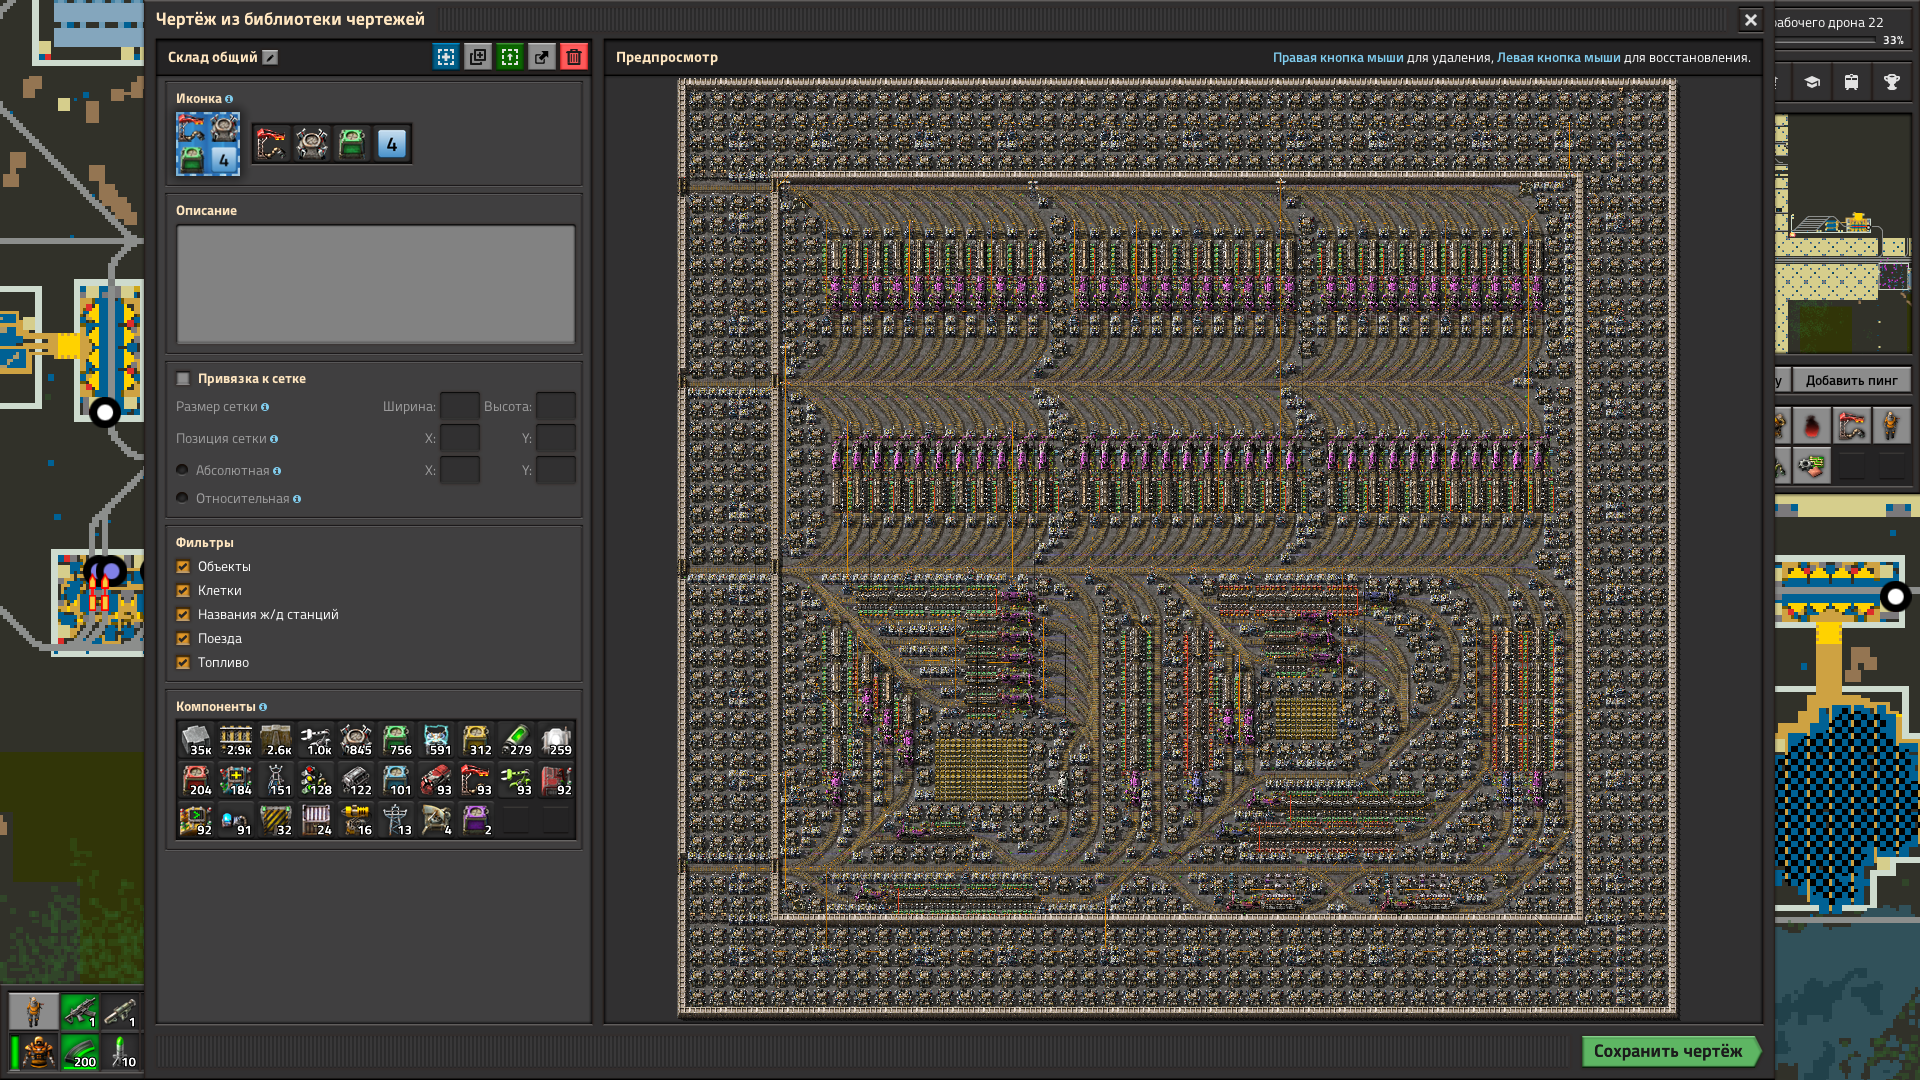The width and height of the screenshot is (1920, 1080).
Task: Click the train stop component showing 92
Action: 556,780
